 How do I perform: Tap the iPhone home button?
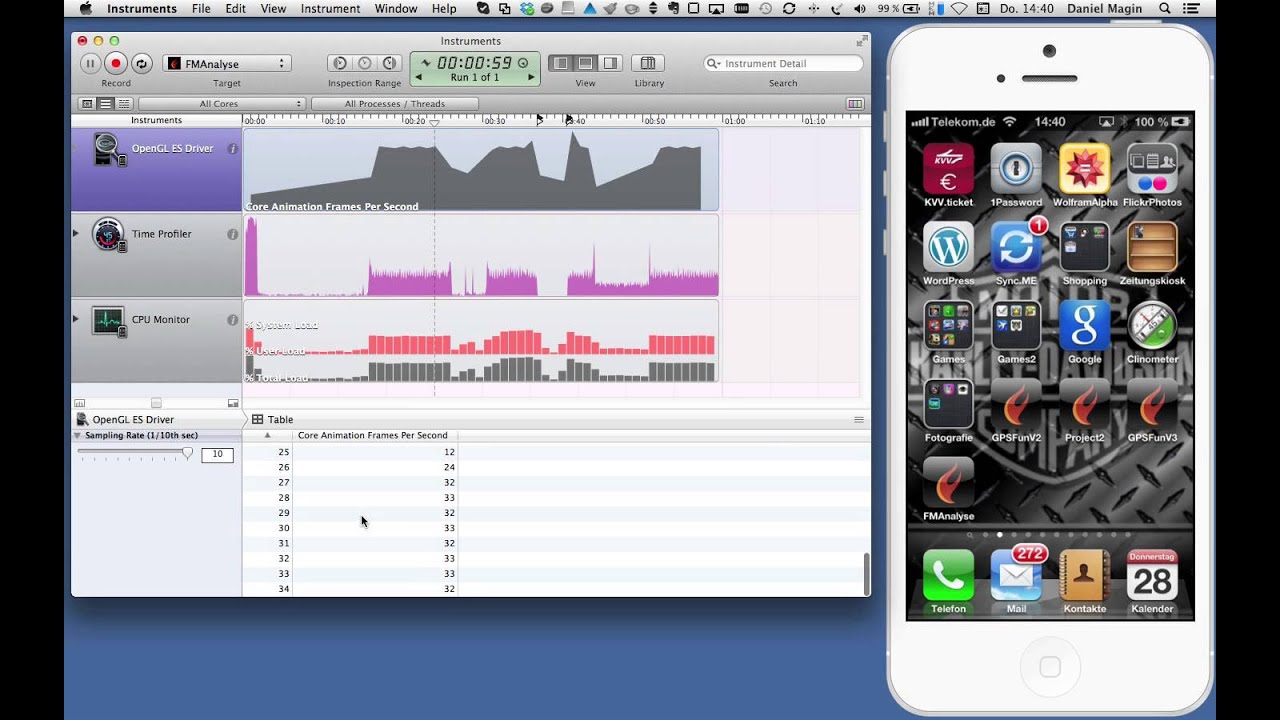1049,667
